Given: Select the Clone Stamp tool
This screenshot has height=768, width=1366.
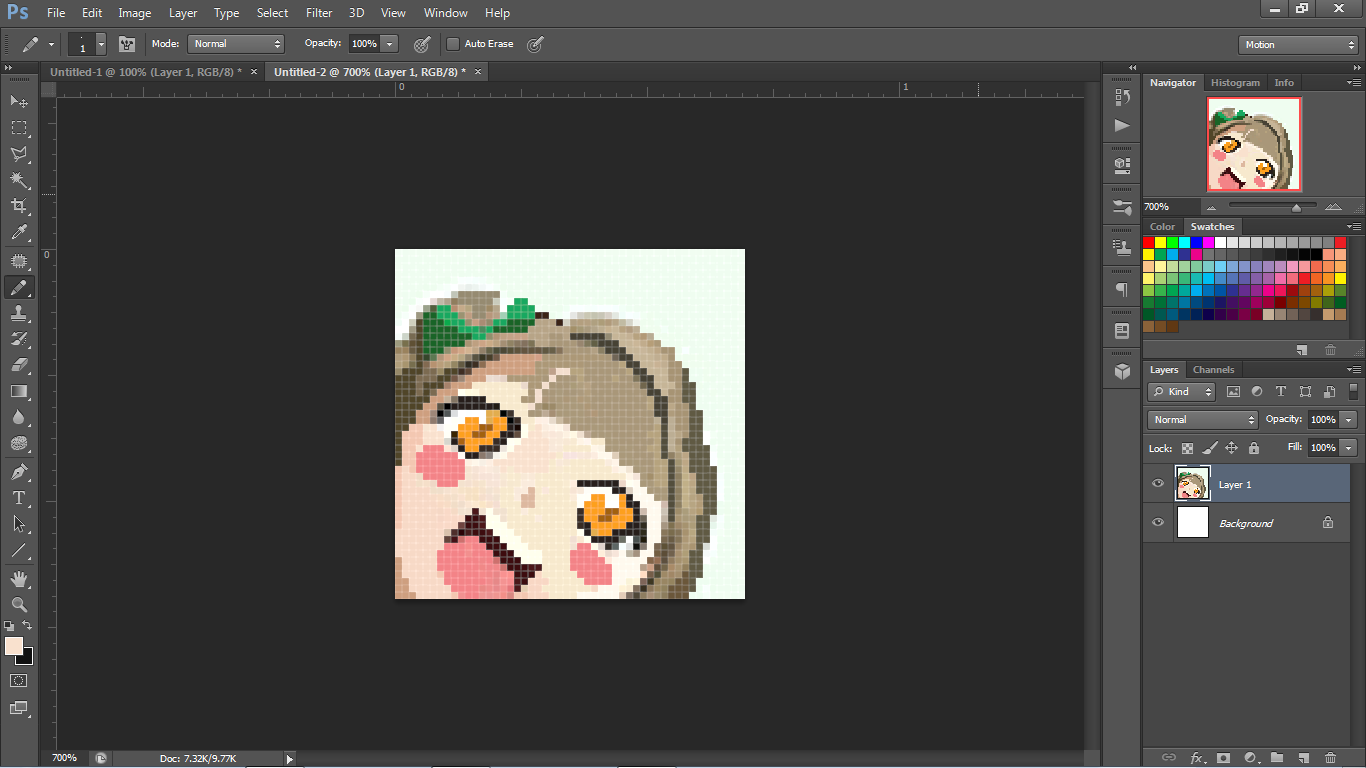Looking at the screenshot, I should pos(19,313).
